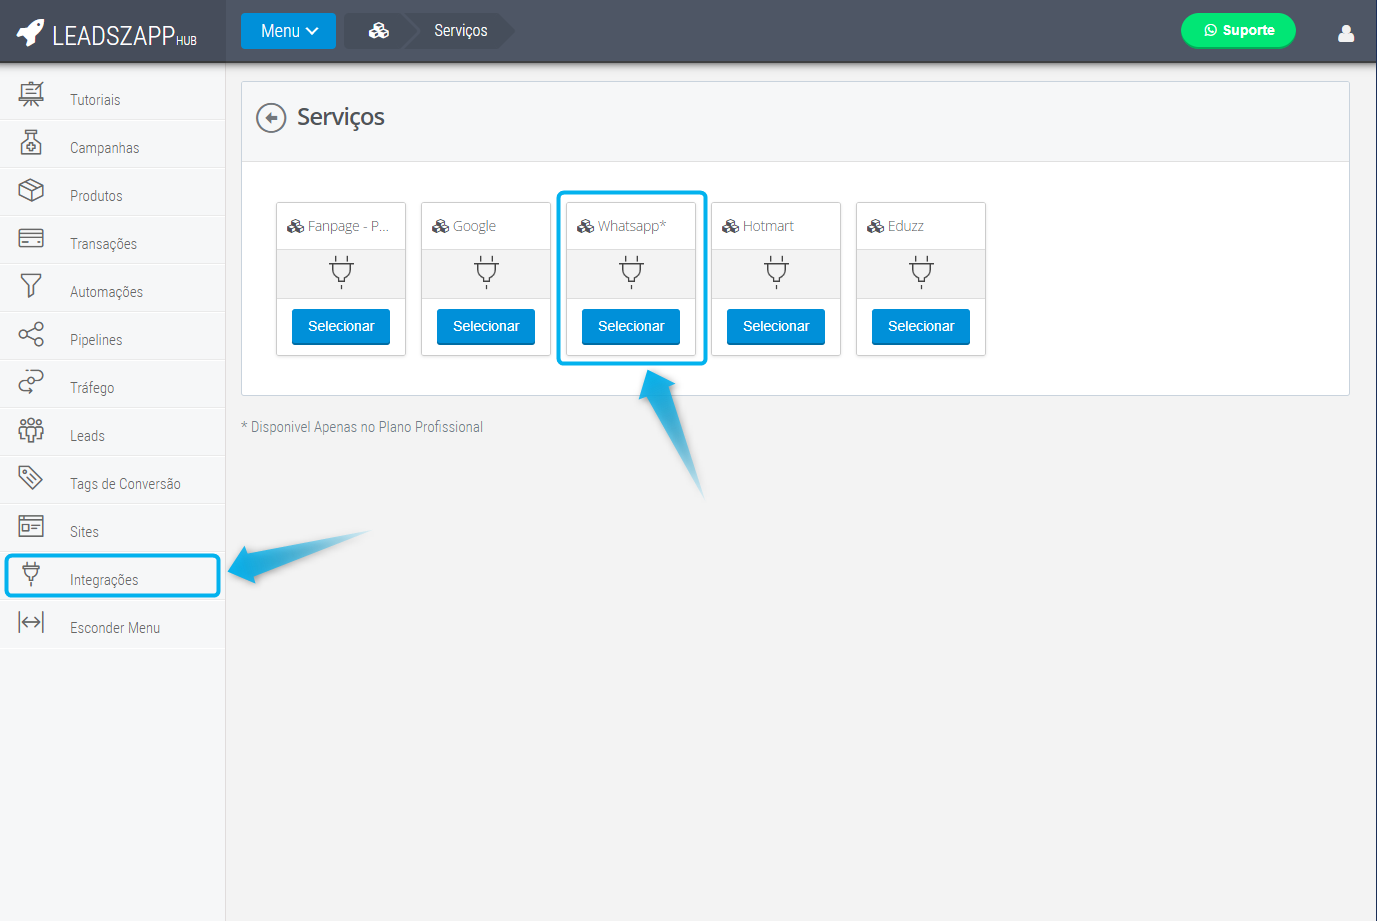Click the cubes icon in the breadcrumb
The height and width of the screenshot is (921, 1377).
[x=379, y=31]
